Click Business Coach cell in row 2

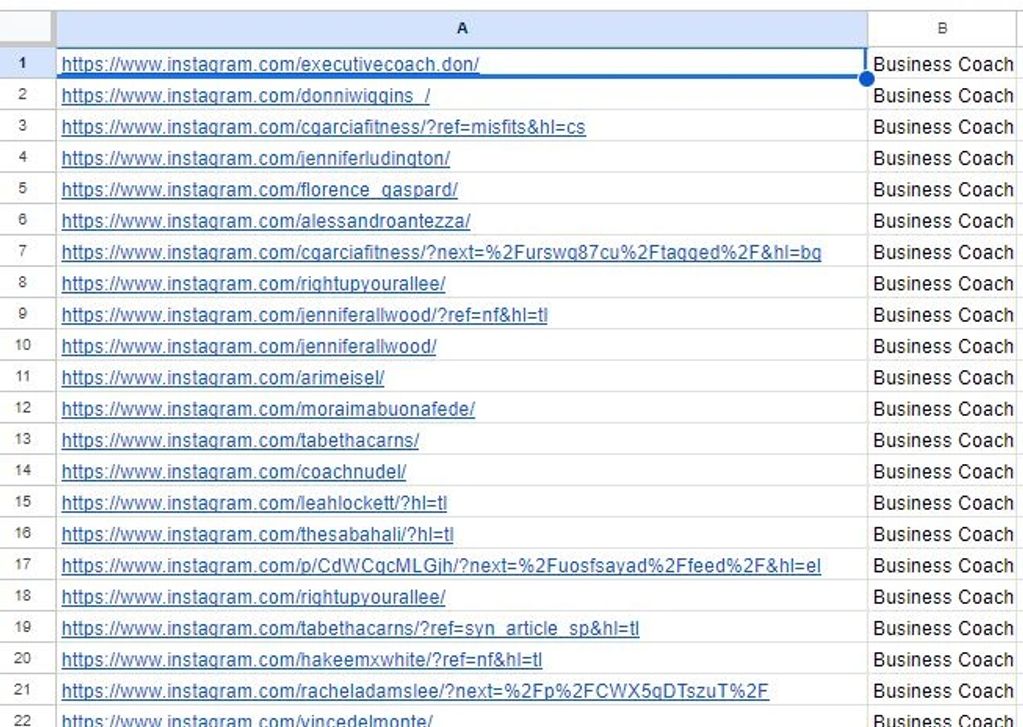click(942, 95)
